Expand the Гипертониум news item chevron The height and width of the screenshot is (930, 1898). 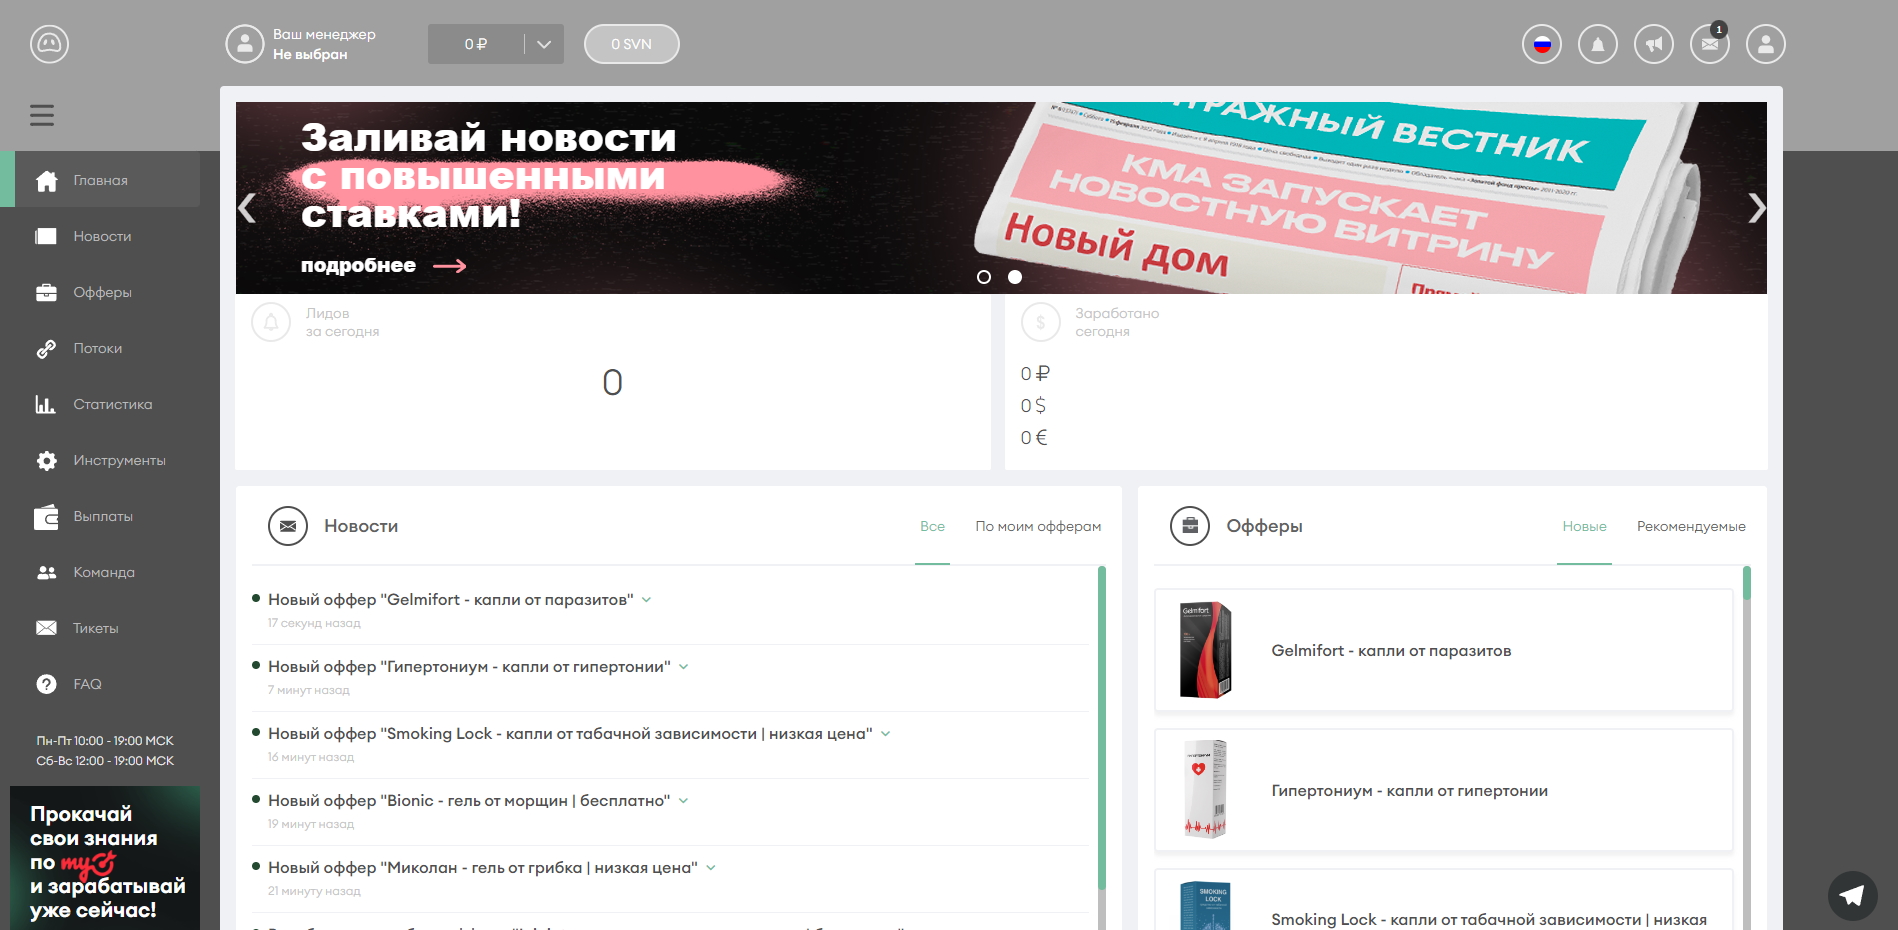tap(684, 667)
